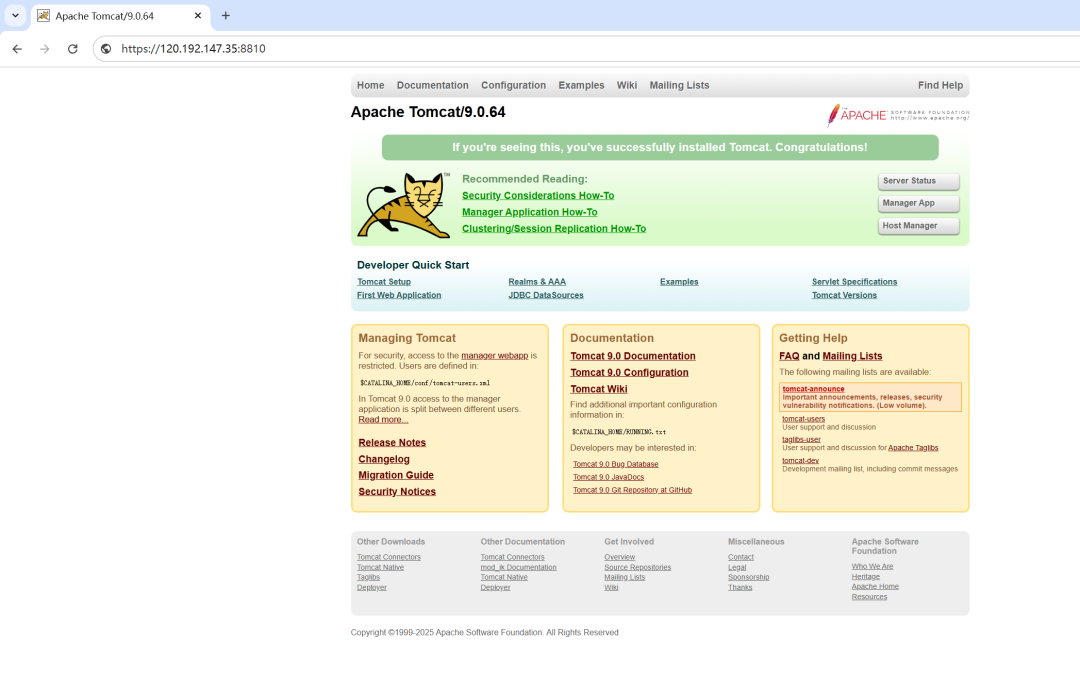Open the Servlet Specifications link
The height and width of the screenshot is (675, 1080).
(x=854, y=282)
